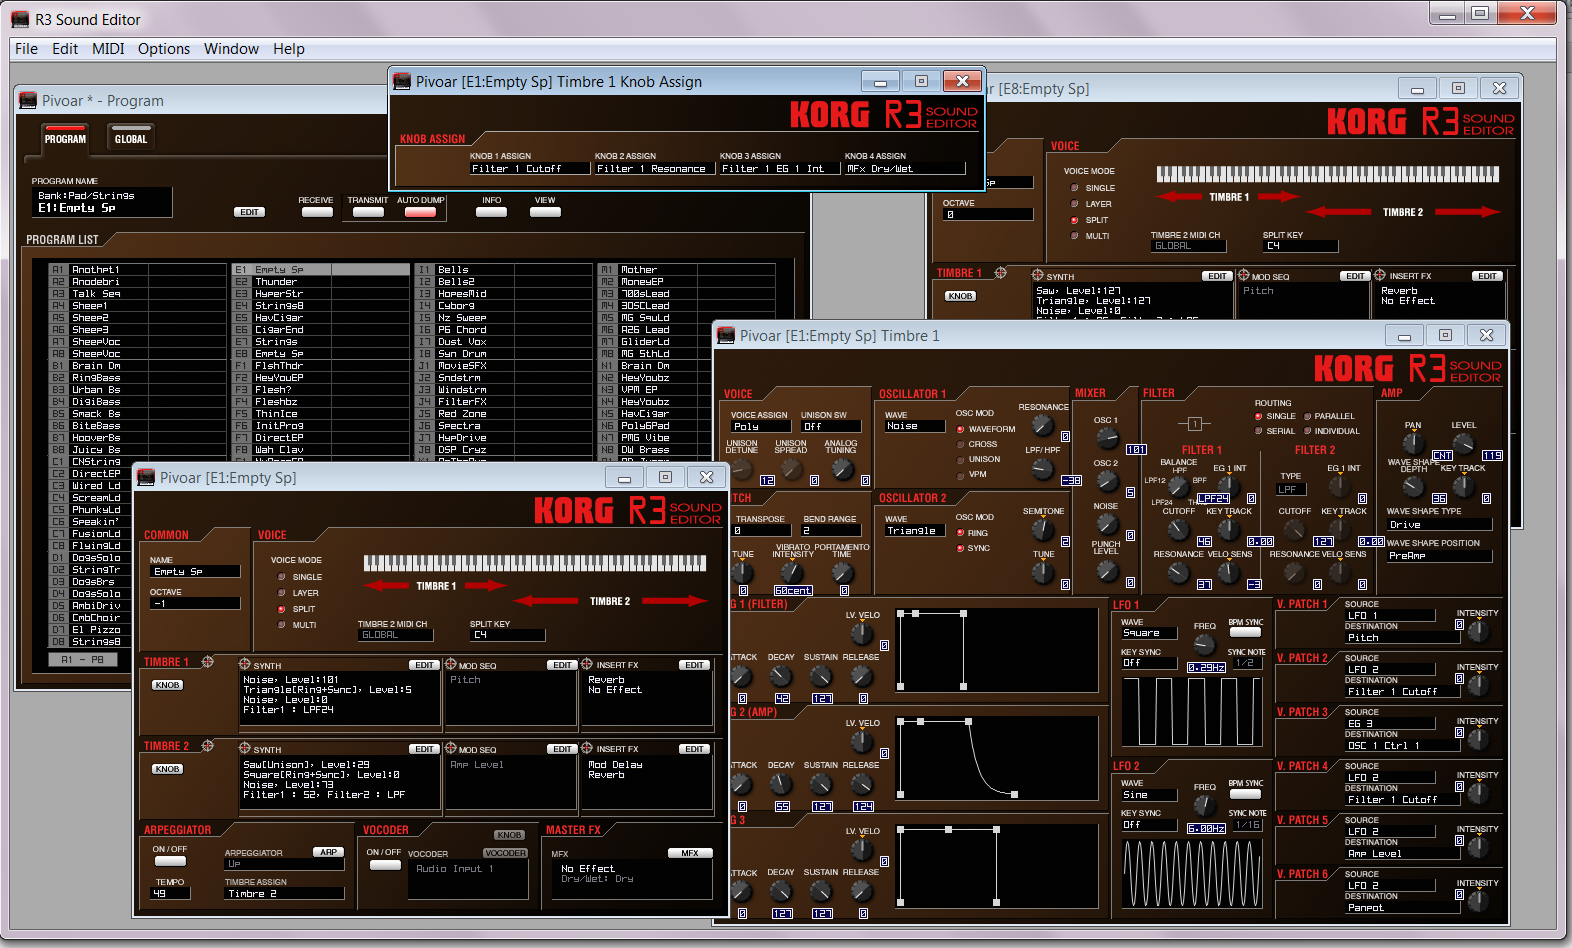This screenshot has height=948, width=1572.
Task: Click the AMP PAN knob
Action: coord(1413,443)
